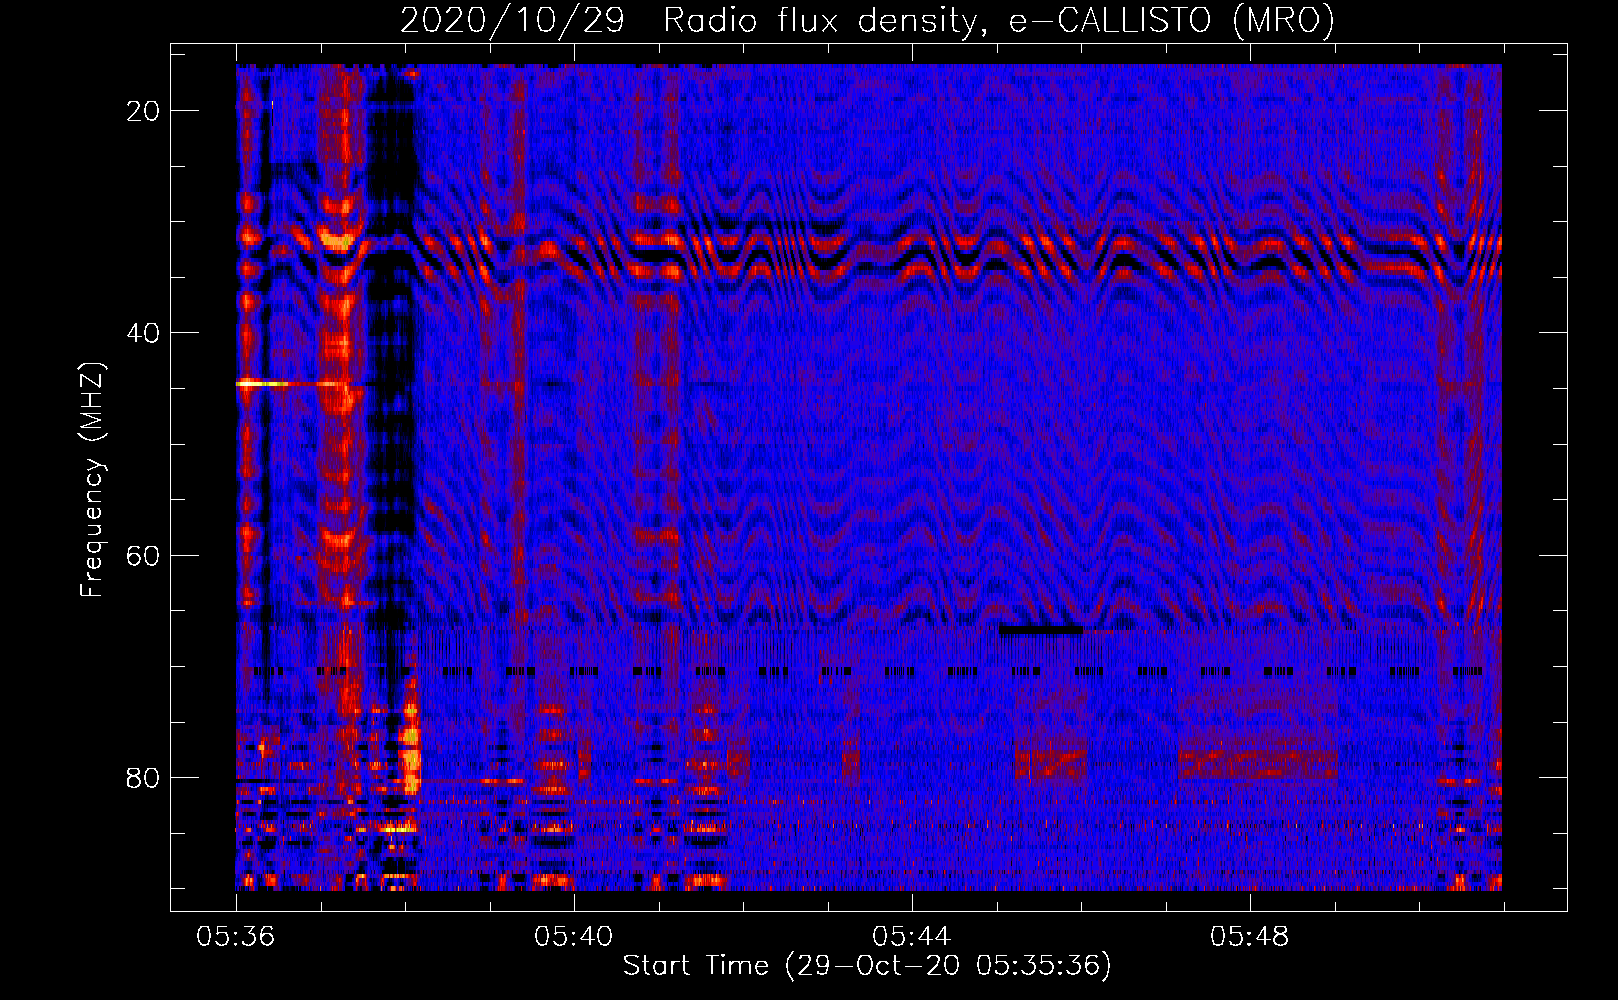Click the plot title '2020/10/29 Radio flux density, e-CALLISTO (MRO)'
Screen dimensions: 1618x1000
click(867, 20)
